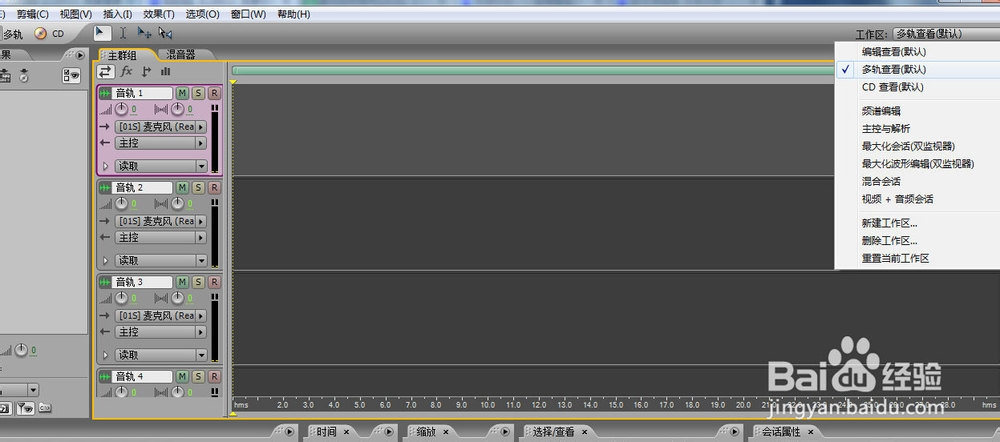Toggle the checklist-eye display icon in left panel
The width and height of the screenshot is (1000, 442).
pos(71,76)
